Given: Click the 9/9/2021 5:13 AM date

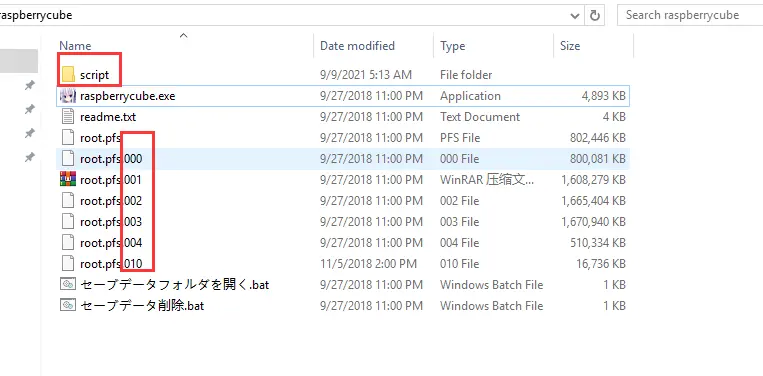Looking at the screenshot, I should click(x=366, y=75).
